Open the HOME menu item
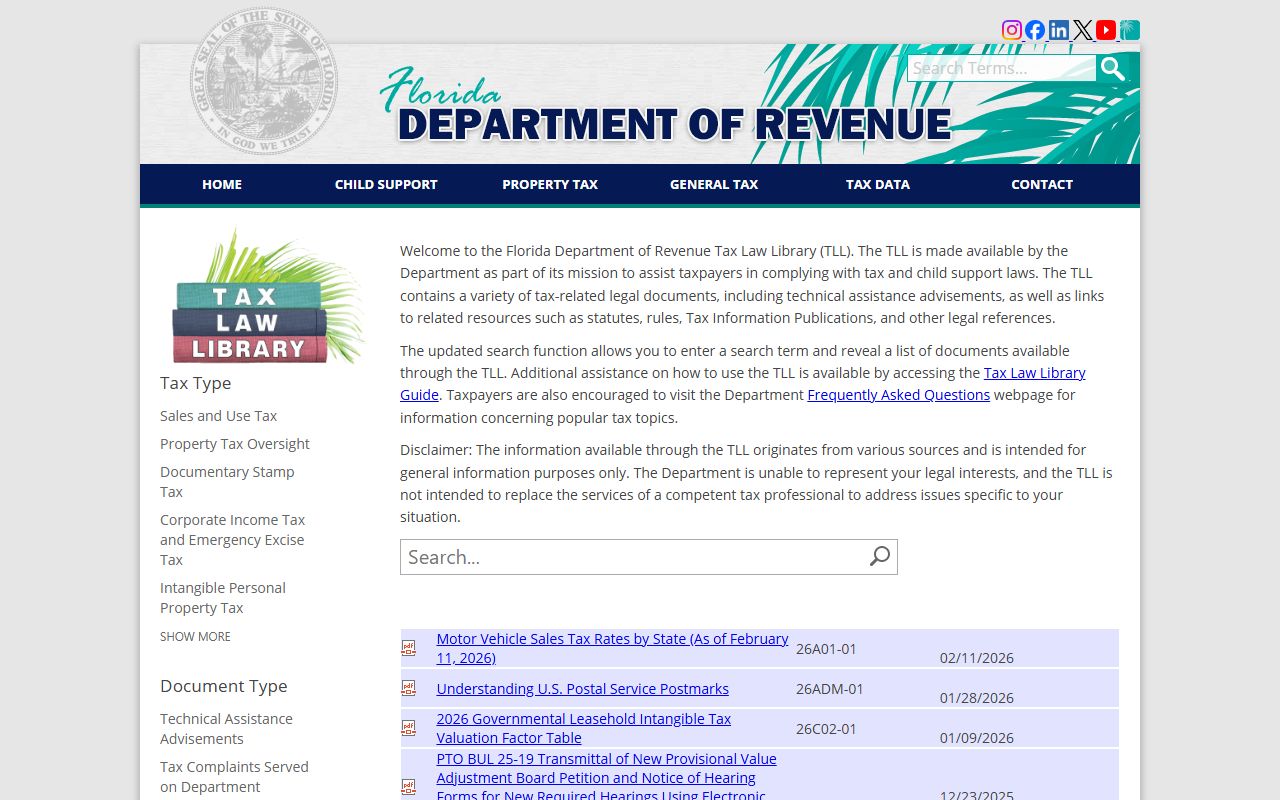Image resolution: width=1280 pixels, height=800 pixels. tap(222, 184)
